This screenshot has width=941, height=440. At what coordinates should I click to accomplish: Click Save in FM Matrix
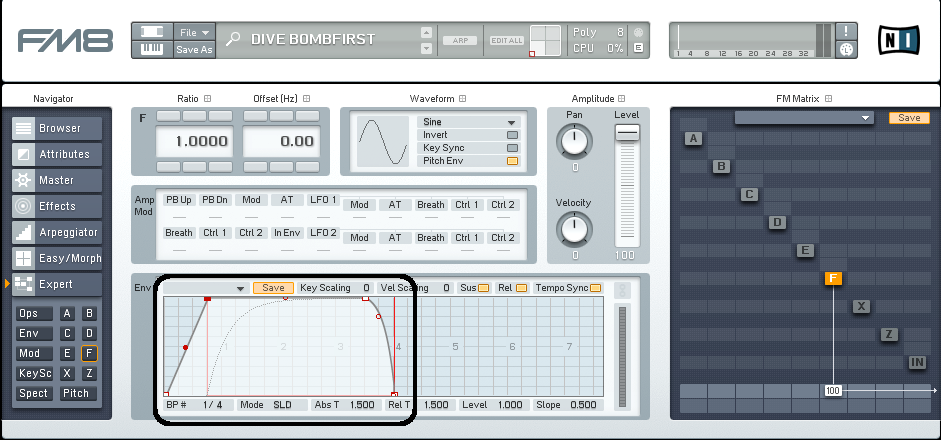909,118
